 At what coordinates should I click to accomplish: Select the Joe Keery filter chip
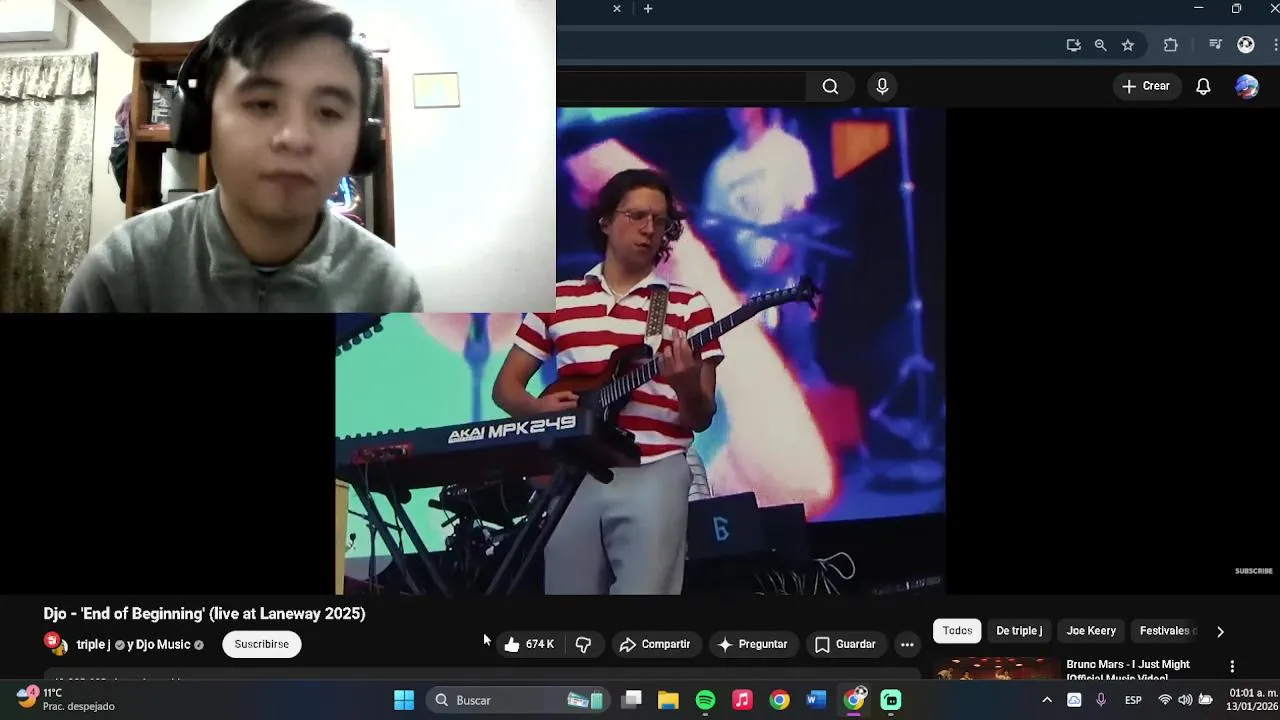[1091, 631]
